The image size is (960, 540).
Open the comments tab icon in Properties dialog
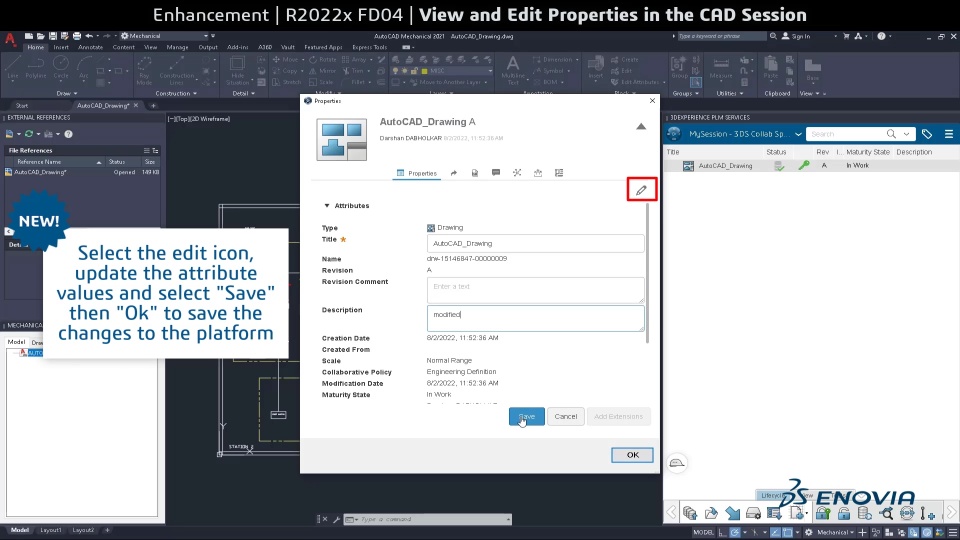(496, 173)
